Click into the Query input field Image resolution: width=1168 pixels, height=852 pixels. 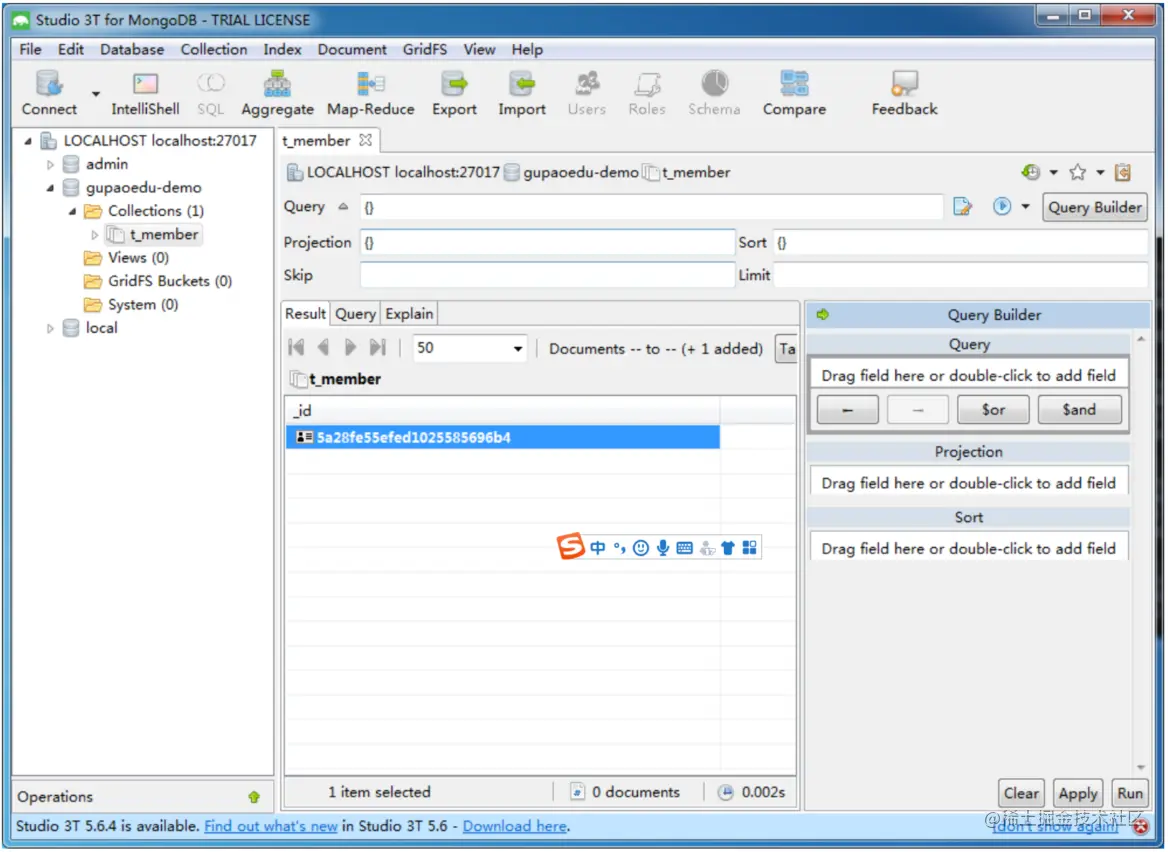coord(652,207)
